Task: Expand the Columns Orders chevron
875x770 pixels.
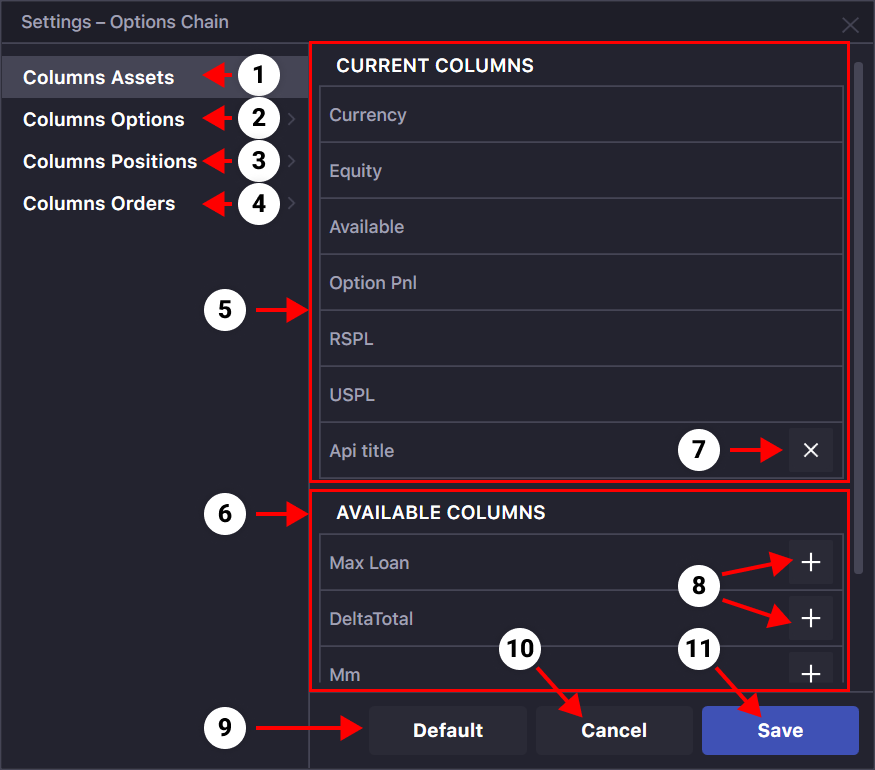Action: 291,203
